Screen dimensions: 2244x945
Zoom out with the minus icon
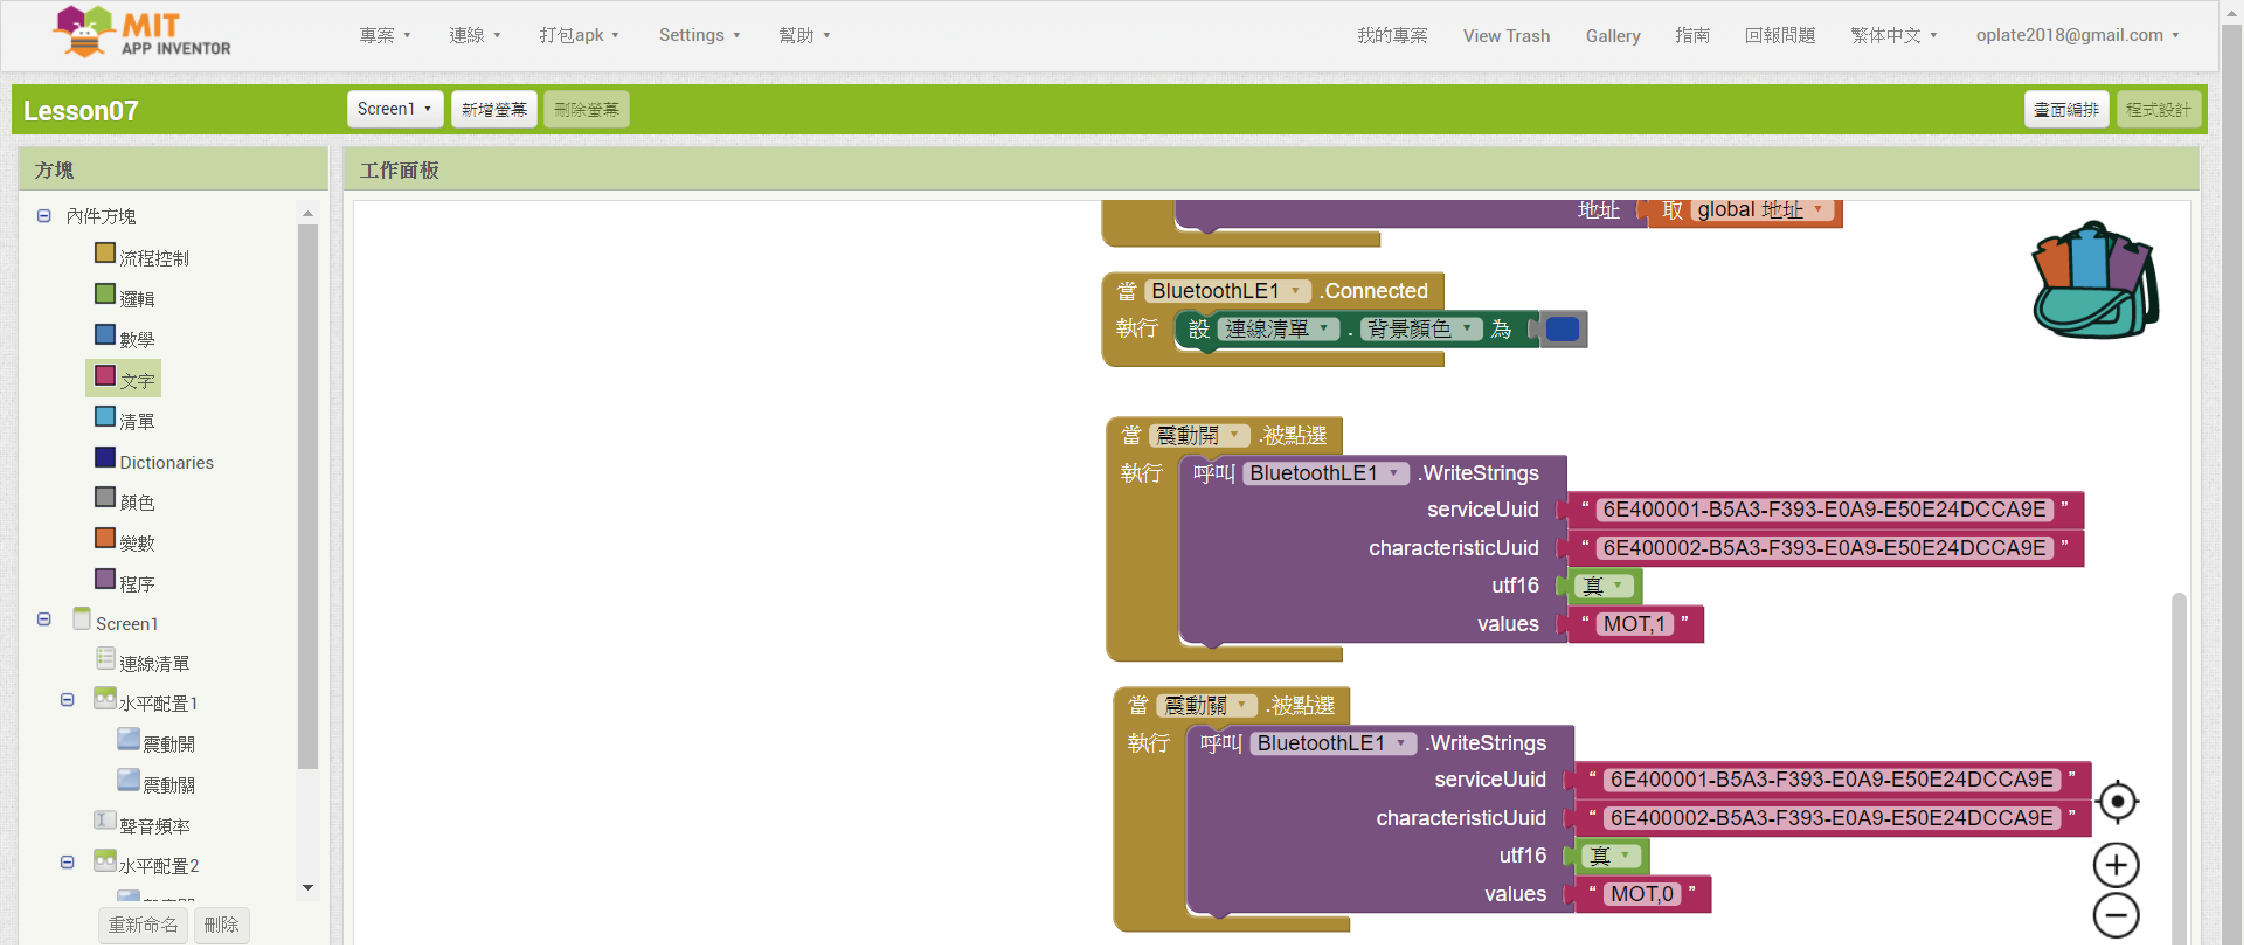coord(2116,915)
